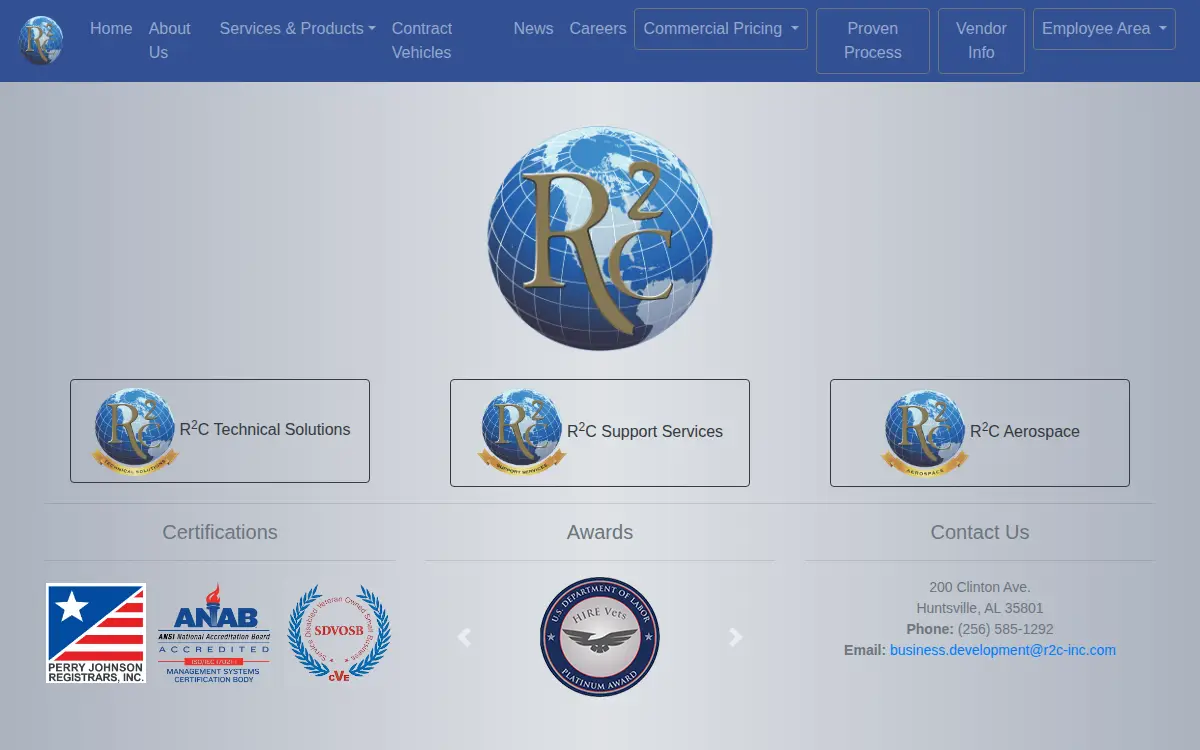Email business.development@r2c-inc.com link

(x=1003, y=650)
